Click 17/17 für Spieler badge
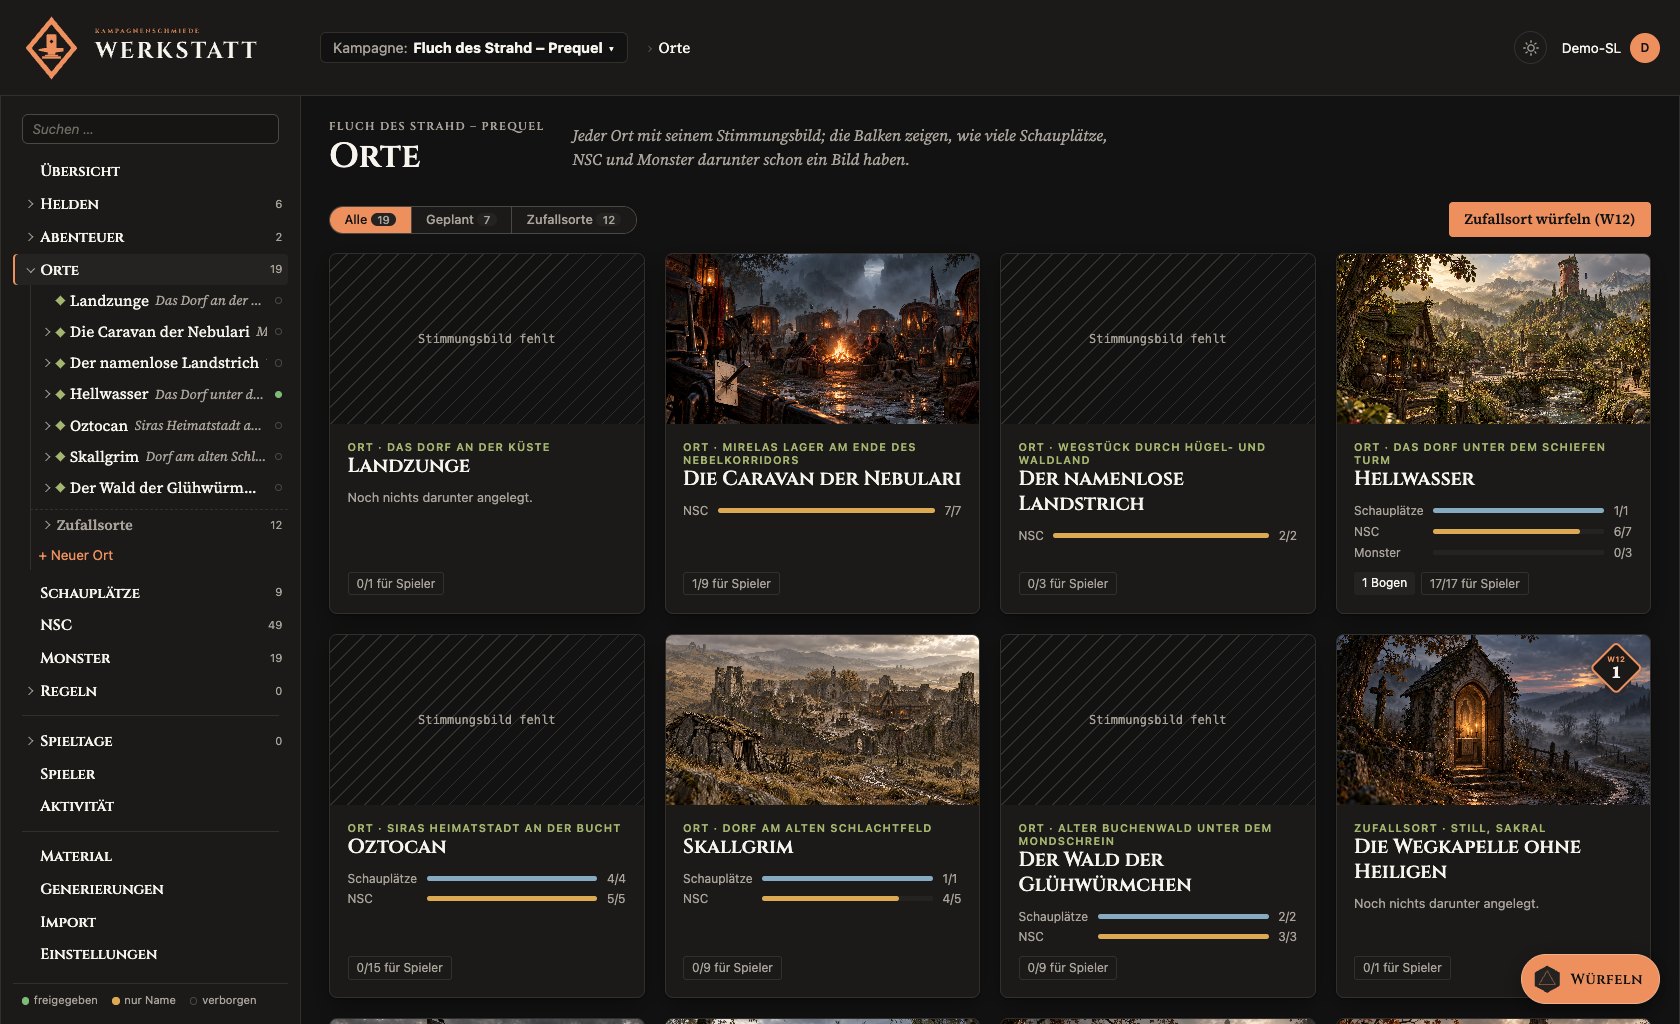This screenshot has height=1024, width=1680. pyautogui.click(x=1474, y=583)
